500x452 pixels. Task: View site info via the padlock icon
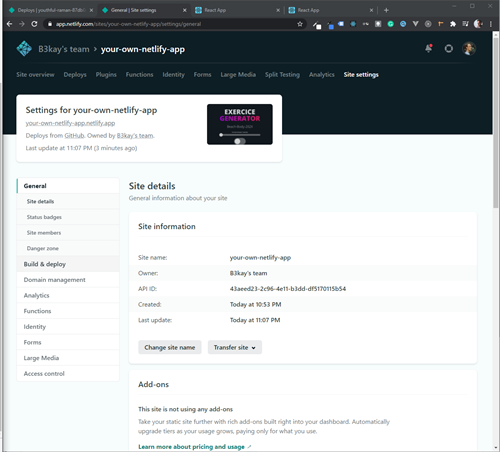click(50, 24)
